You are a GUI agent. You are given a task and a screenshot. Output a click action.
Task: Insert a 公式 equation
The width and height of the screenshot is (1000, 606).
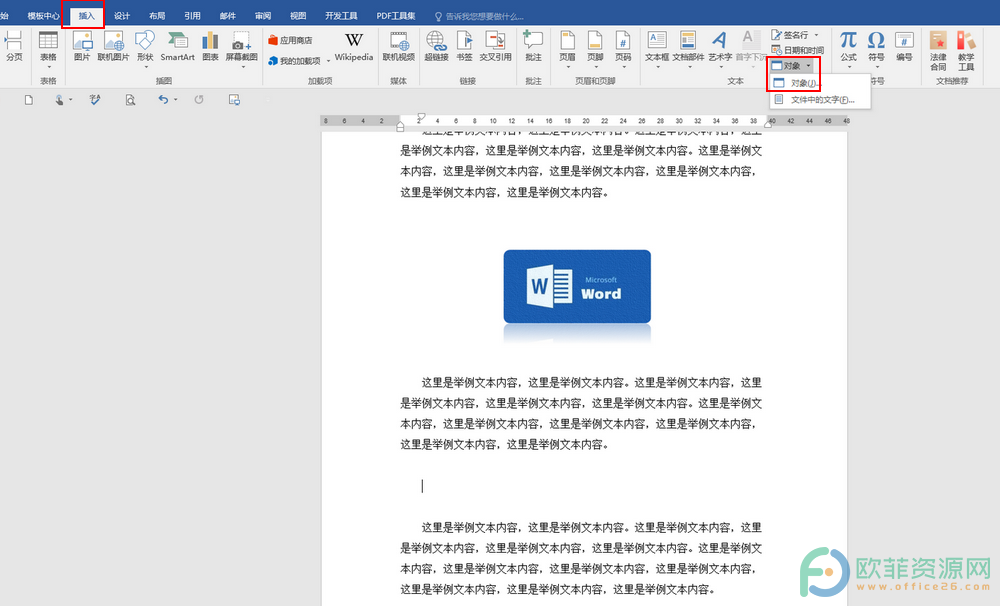[x=848, y=48]
